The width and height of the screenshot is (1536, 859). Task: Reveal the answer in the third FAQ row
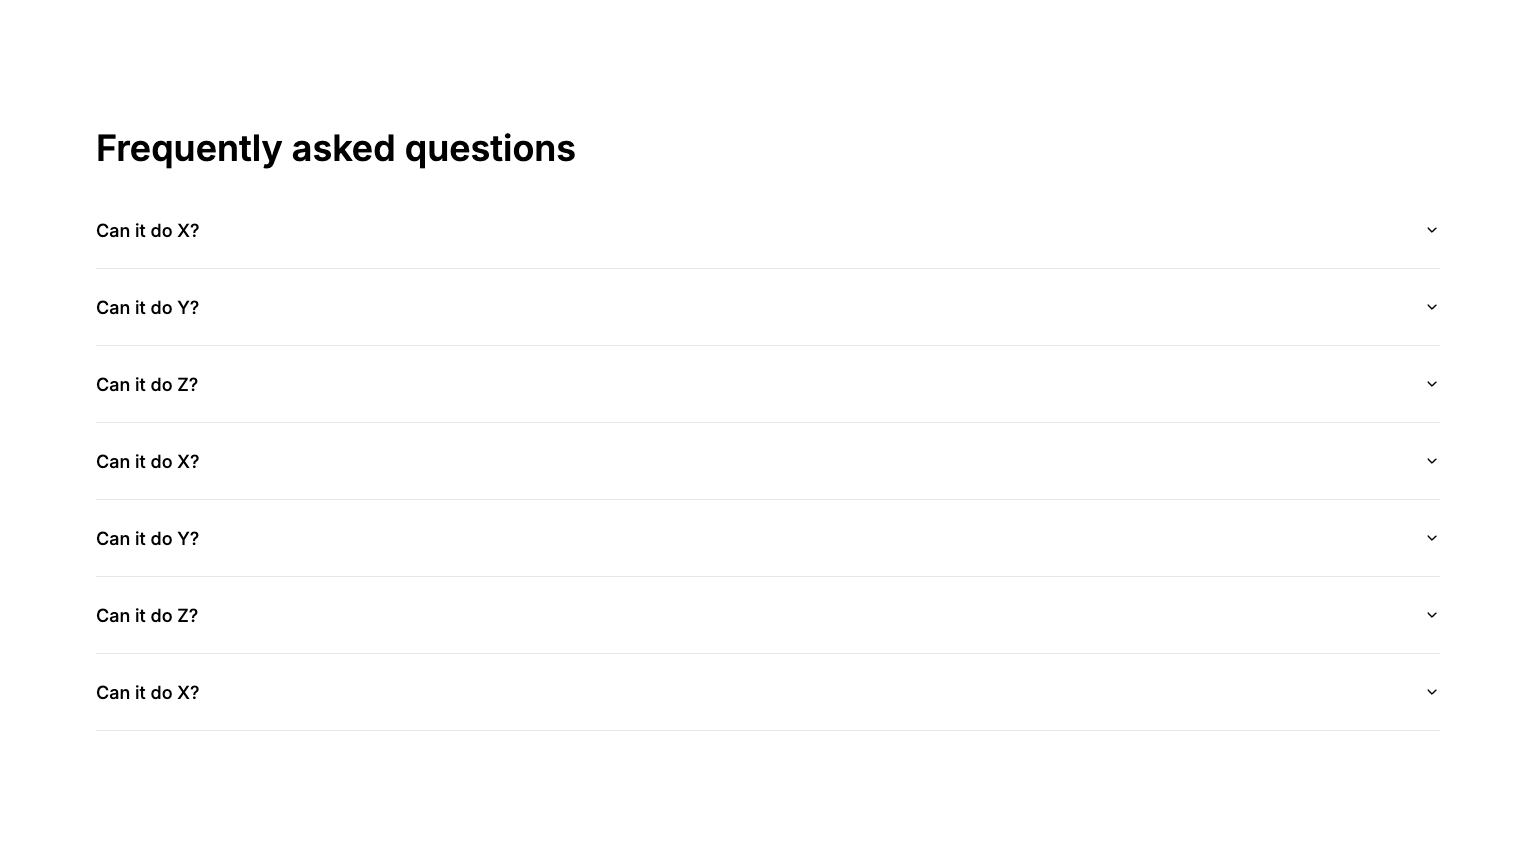point(768,384)
